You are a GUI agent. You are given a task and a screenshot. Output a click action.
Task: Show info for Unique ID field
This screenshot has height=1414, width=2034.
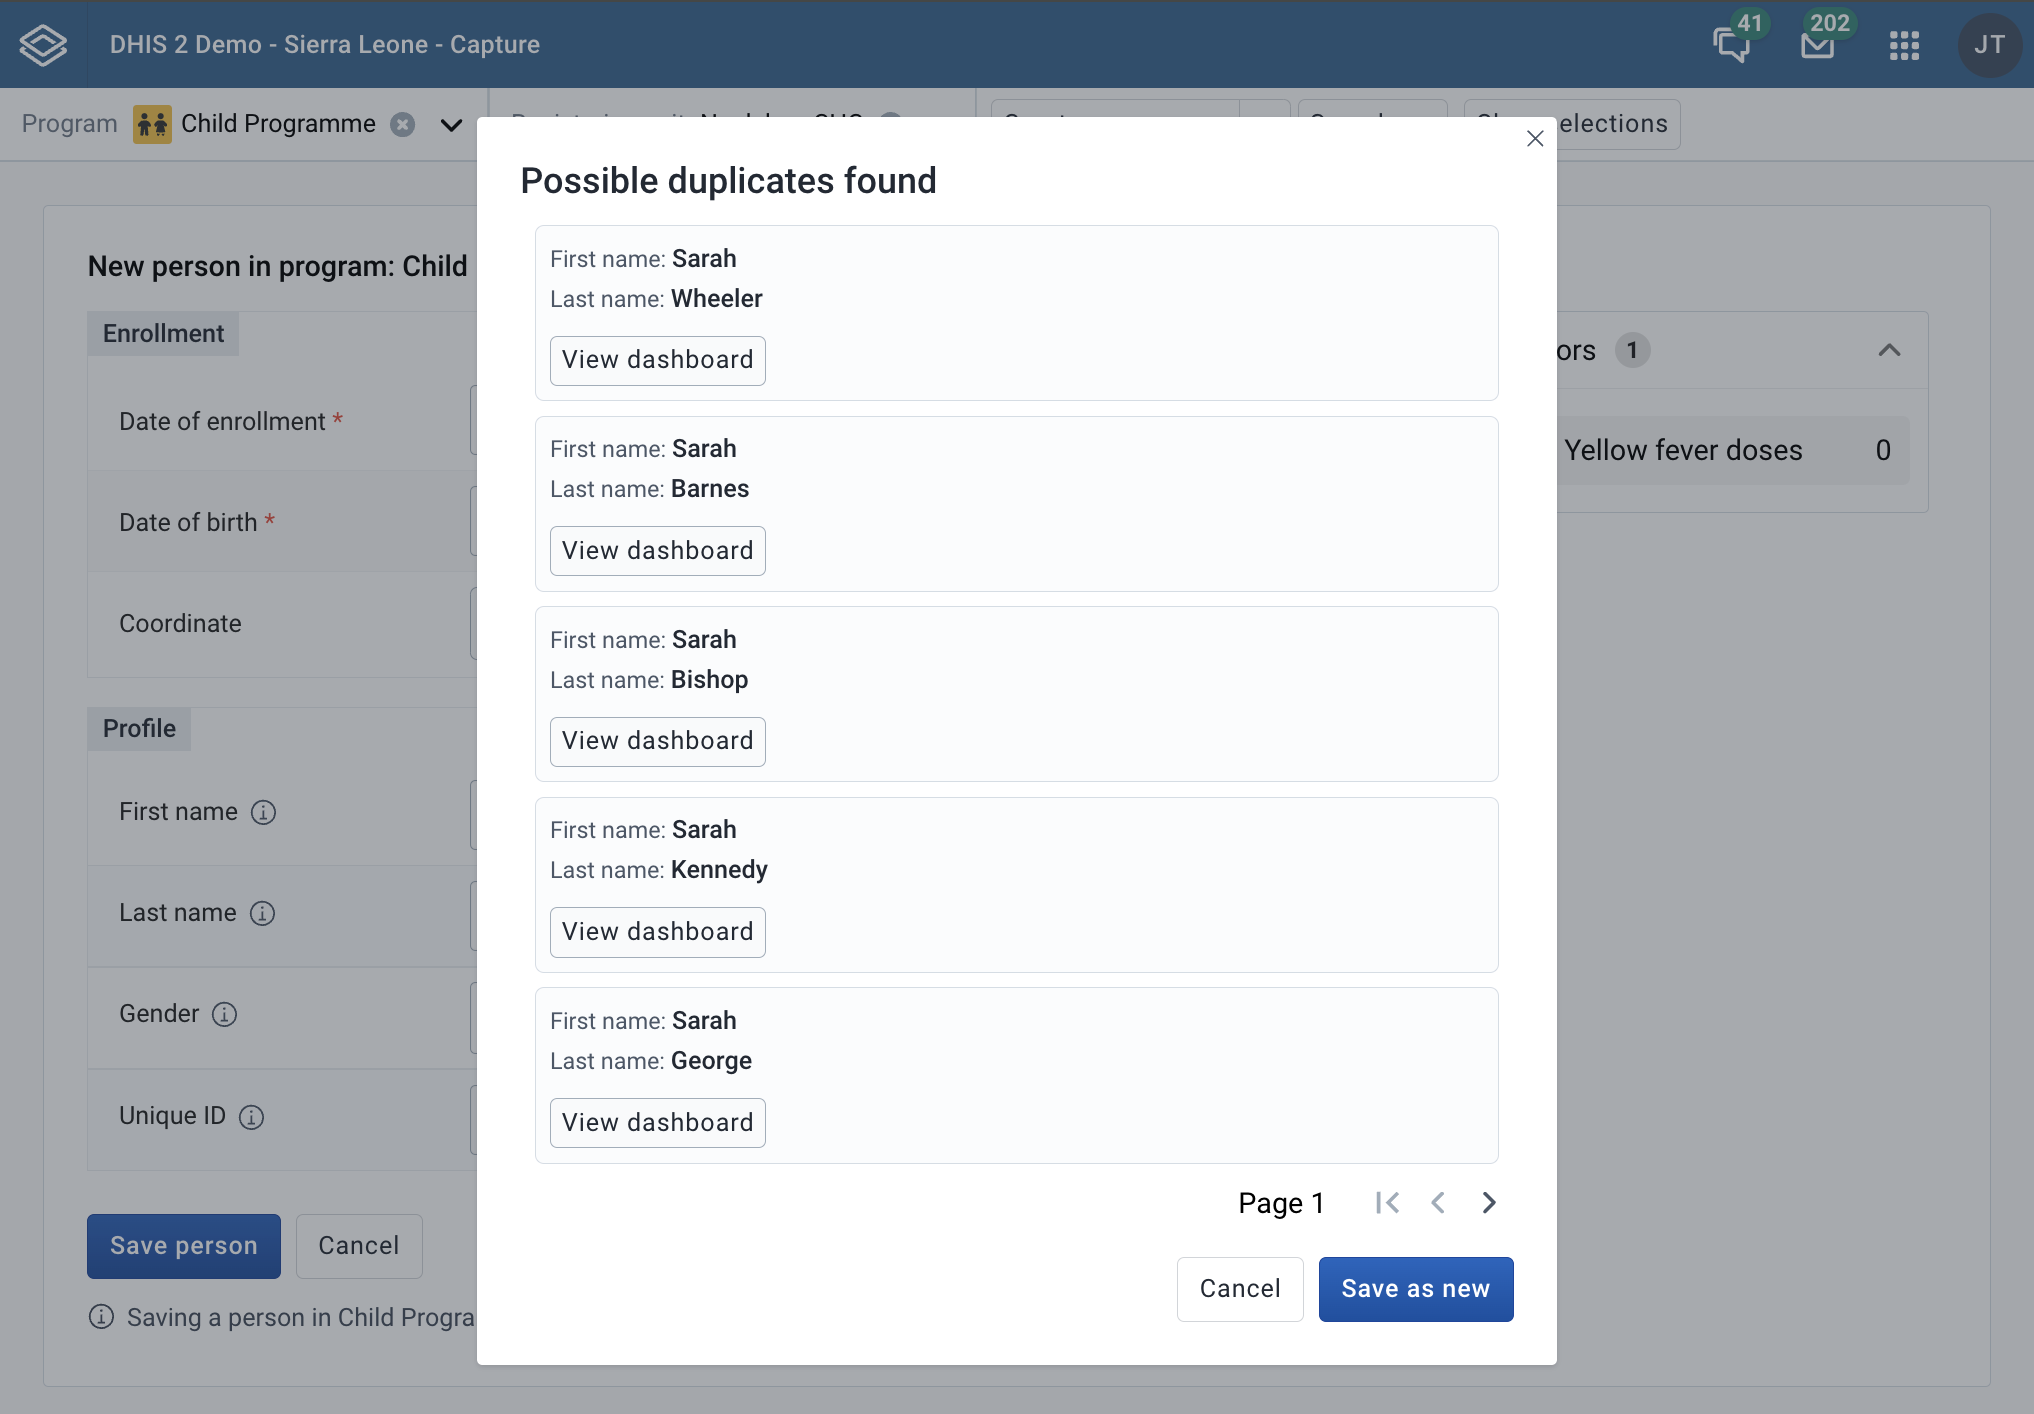pyautogui.click(x=251, y=1117)
